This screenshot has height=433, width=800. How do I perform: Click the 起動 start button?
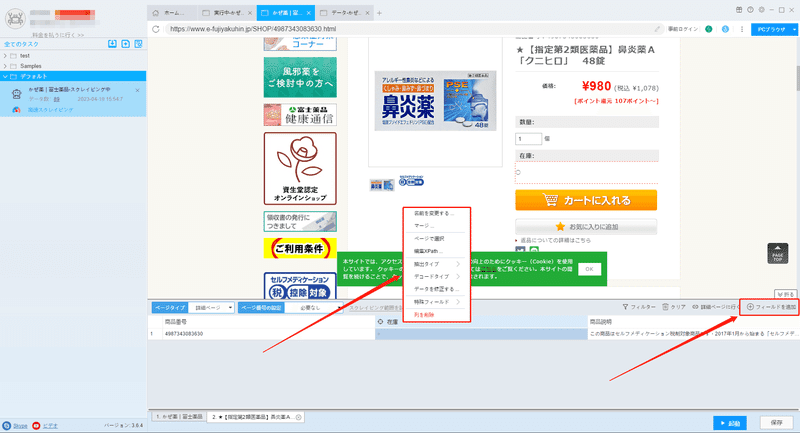[x=730, y=423]
